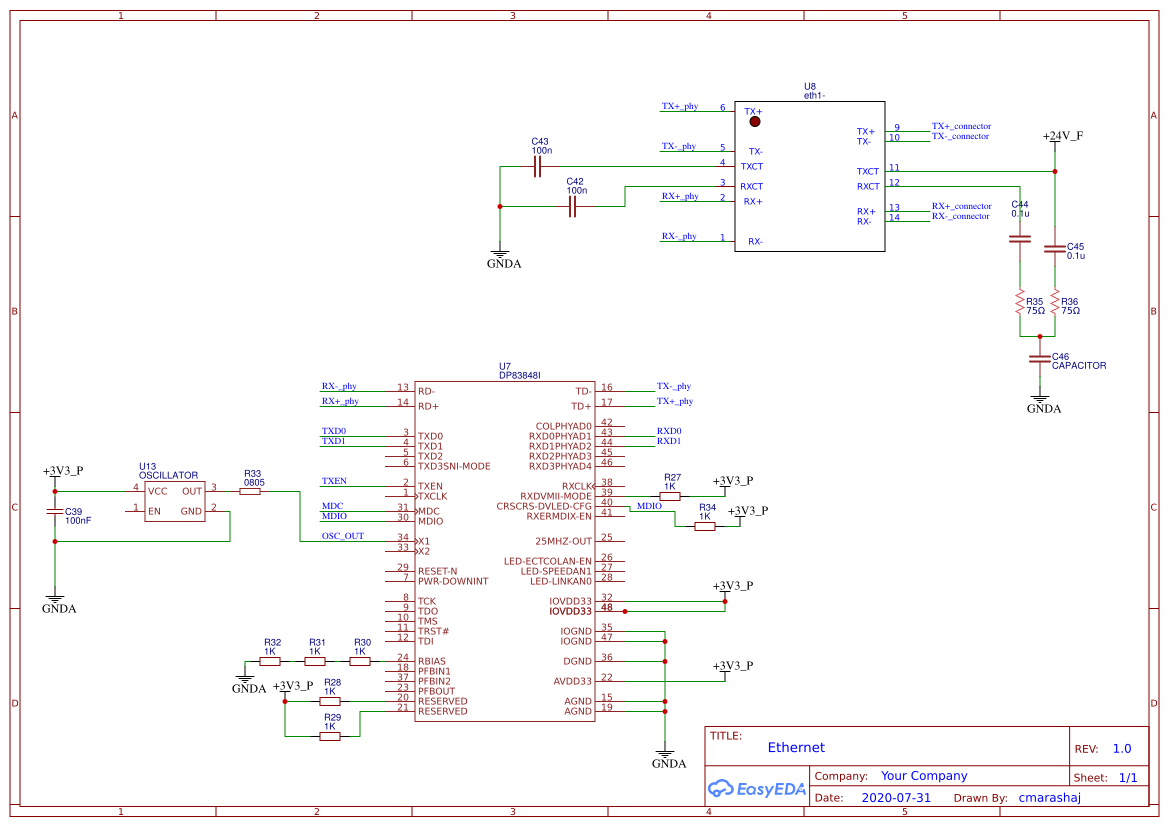Viewport: 1169px width, 827px height.
Task: Click the GNDA ground symbol below C43
Action: coord(503,255)
